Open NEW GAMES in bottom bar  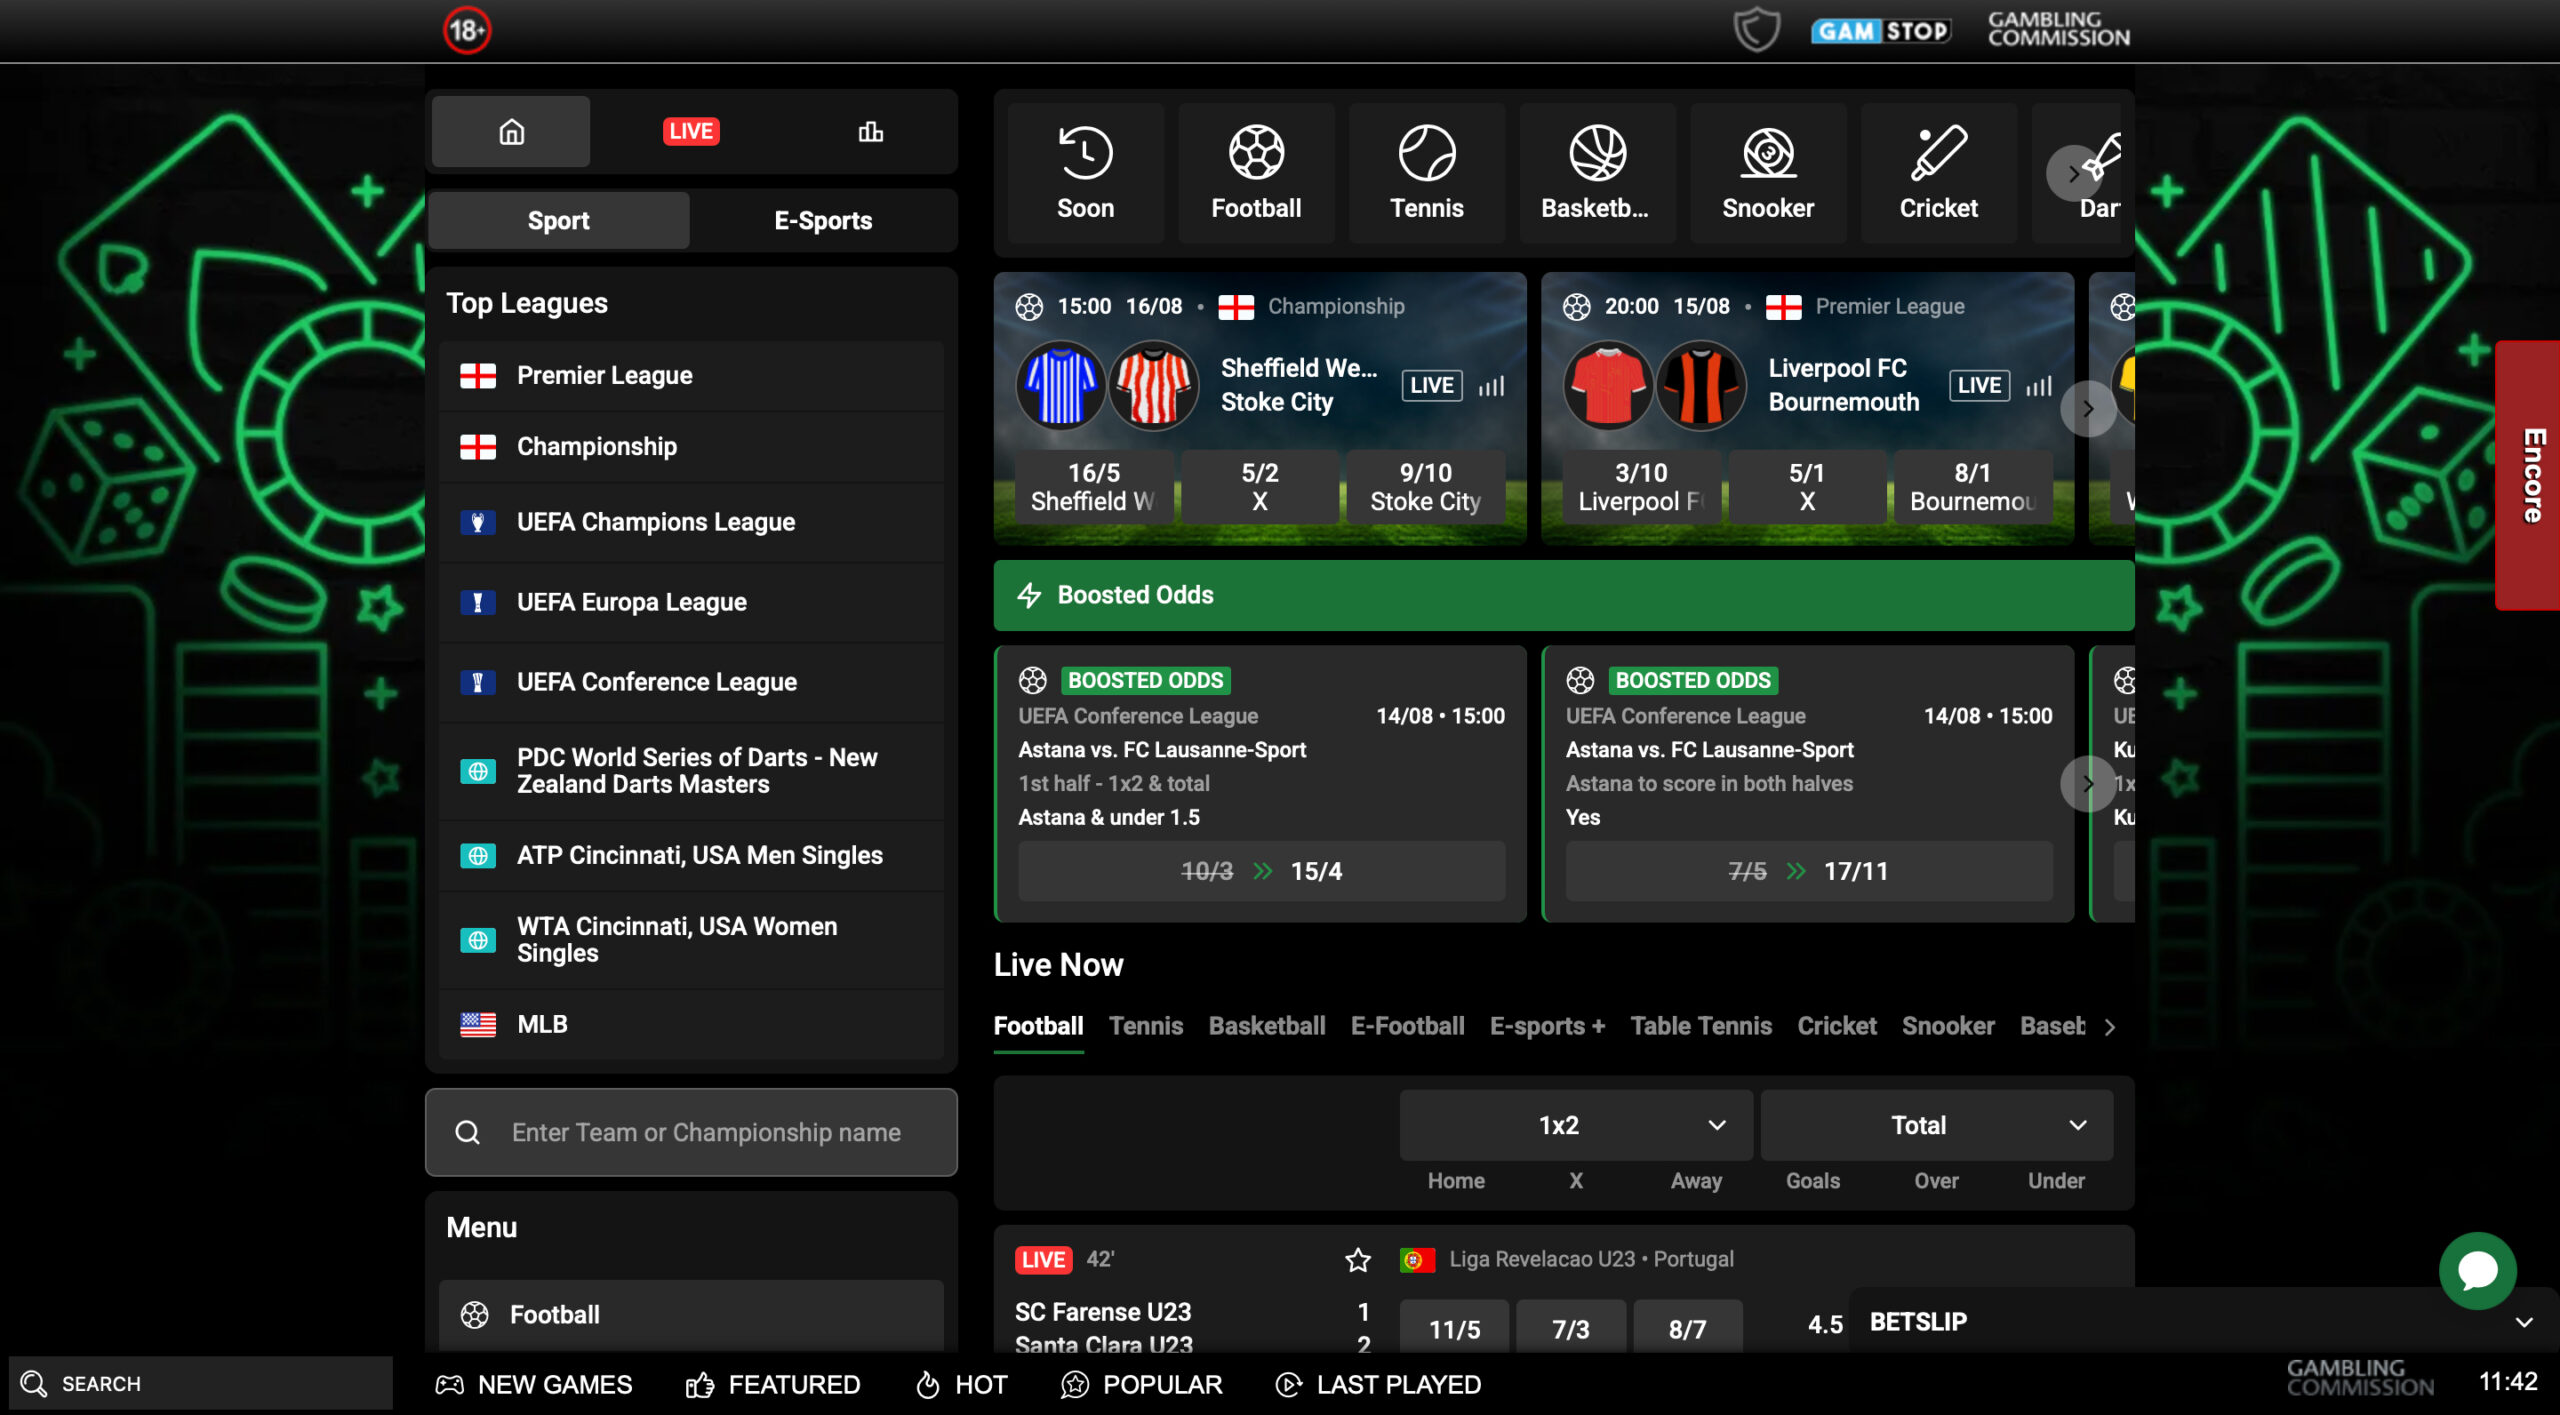click(534, 1384)
